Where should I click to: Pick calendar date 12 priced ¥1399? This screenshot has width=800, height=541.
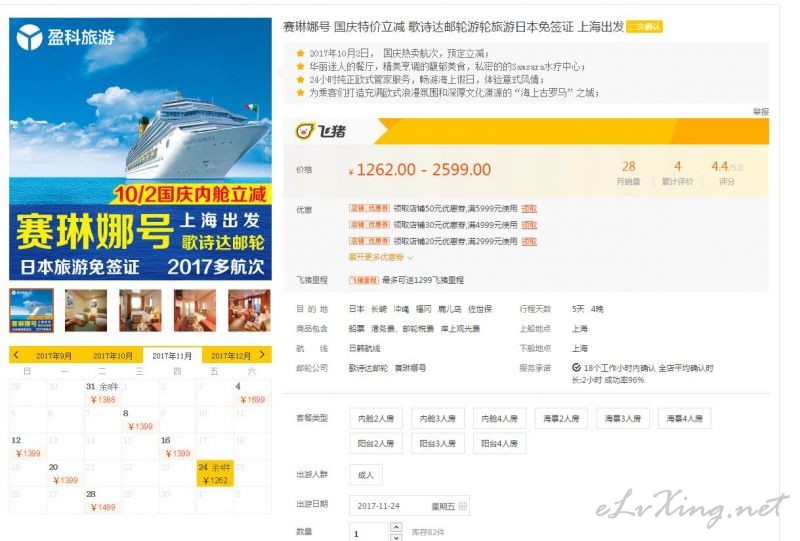tap(28, 447)
